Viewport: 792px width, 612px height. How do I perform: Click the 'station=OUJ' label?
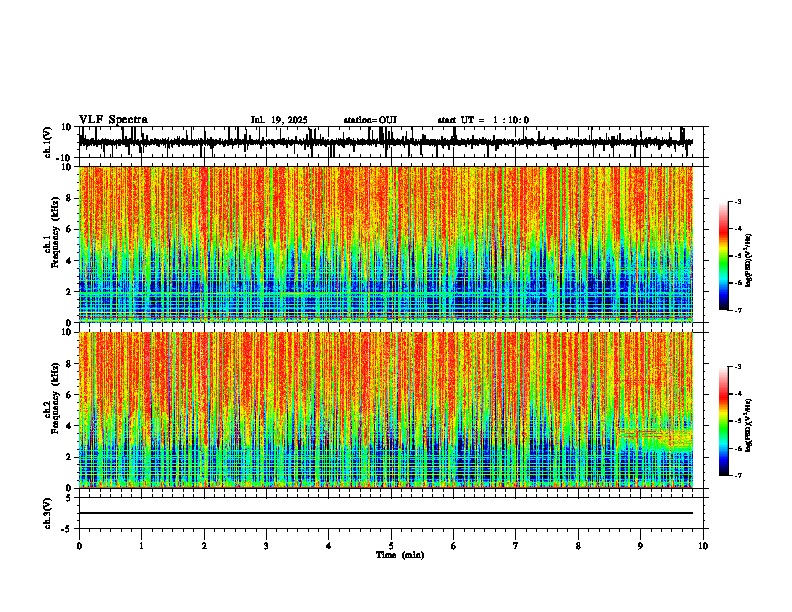tap(370, 120)
